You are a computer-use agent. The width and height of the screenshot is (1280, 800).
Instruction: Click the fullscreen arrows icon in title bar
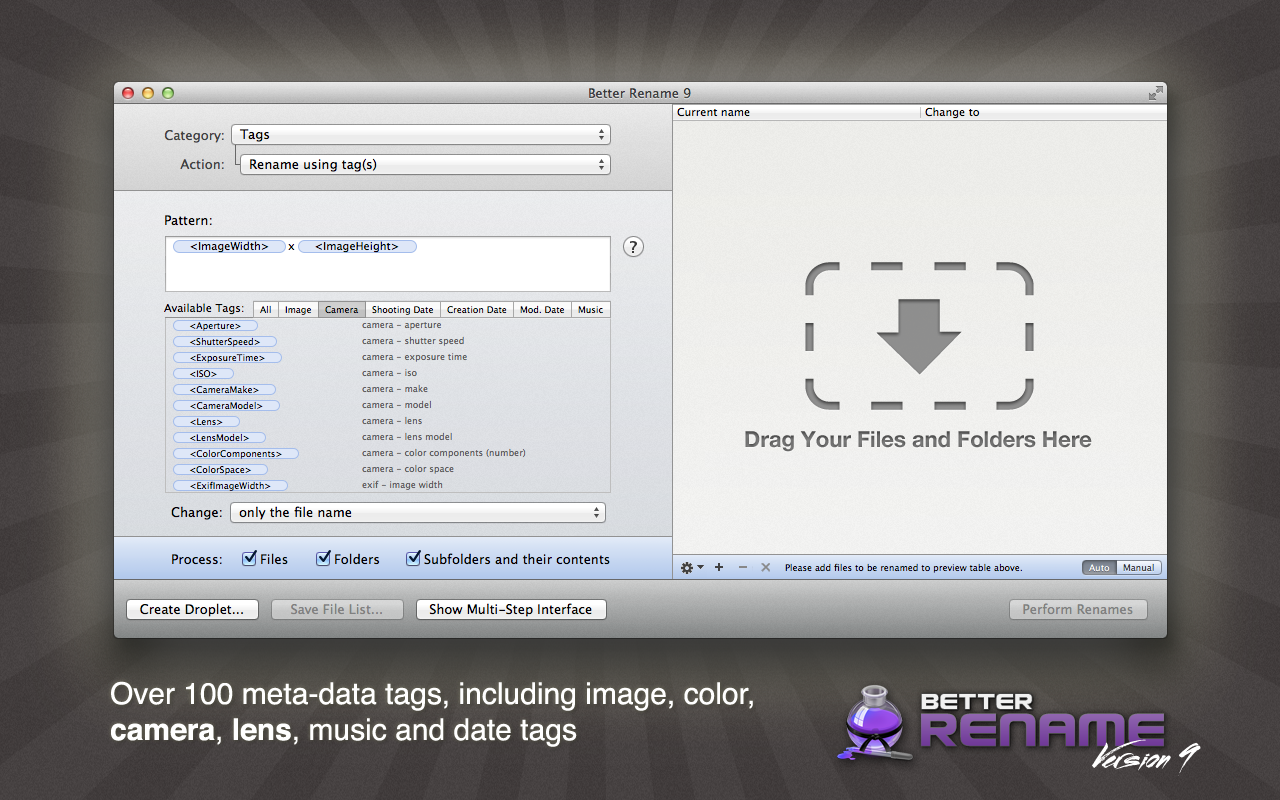[x=1155, y=93]
